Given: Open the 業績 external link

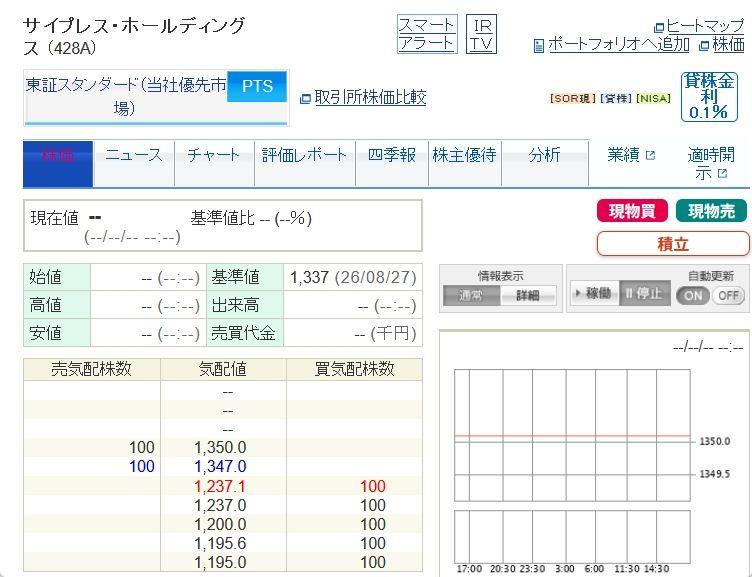Looking at the screenshot, I should tap(631, 155).
